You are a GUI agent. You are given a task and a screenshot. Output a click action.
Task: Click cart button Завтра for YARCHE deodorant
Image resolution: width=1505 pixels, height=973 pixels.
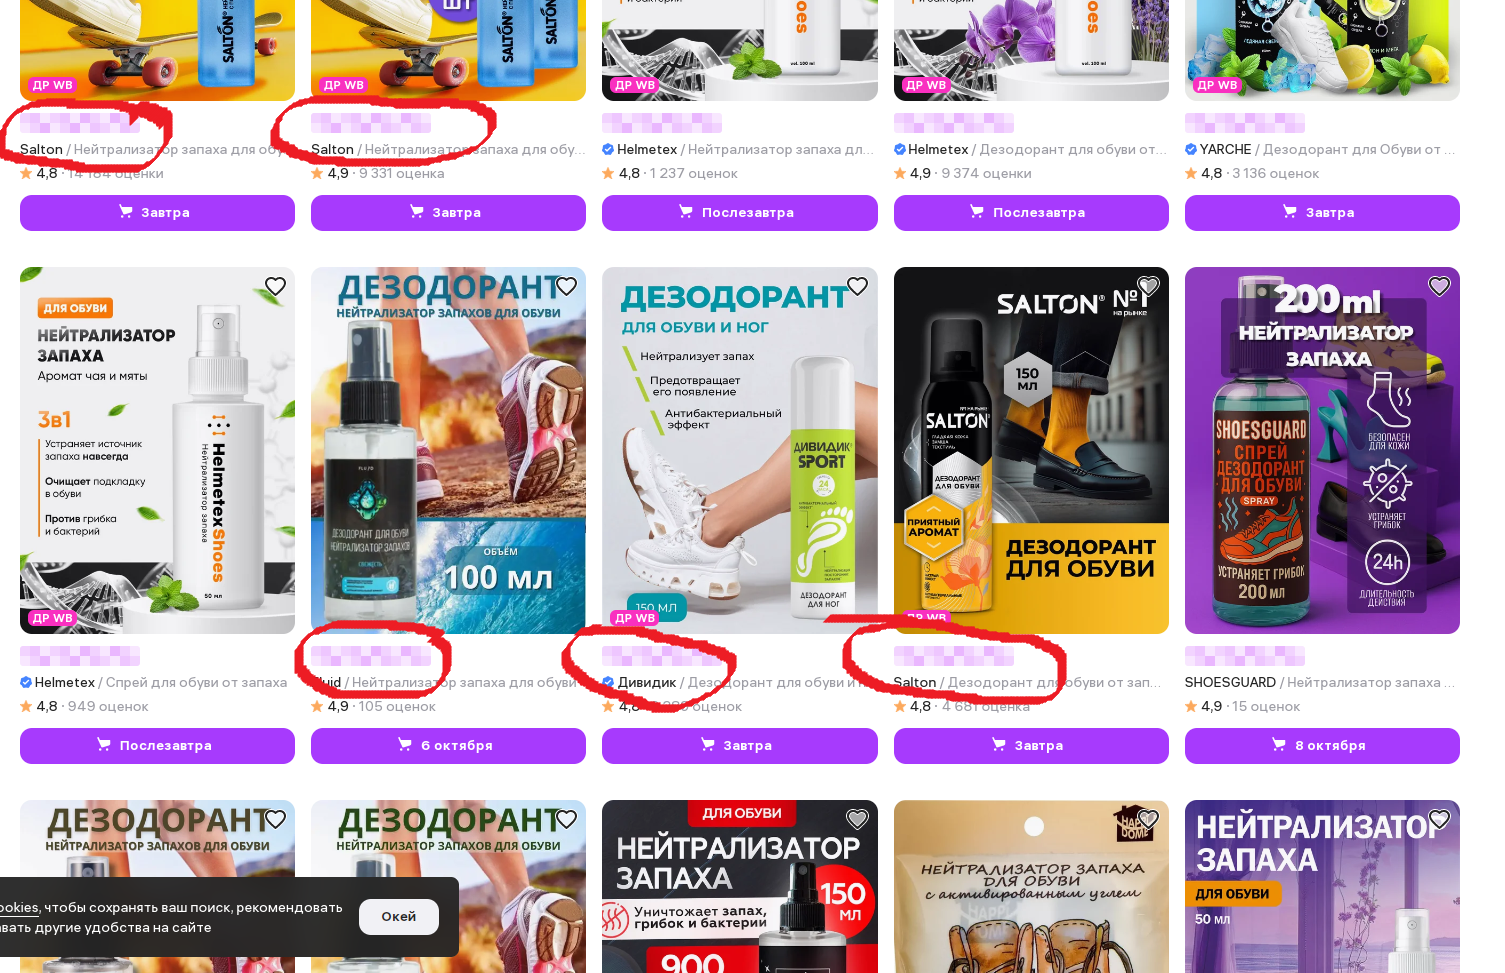pos(1322,212)
